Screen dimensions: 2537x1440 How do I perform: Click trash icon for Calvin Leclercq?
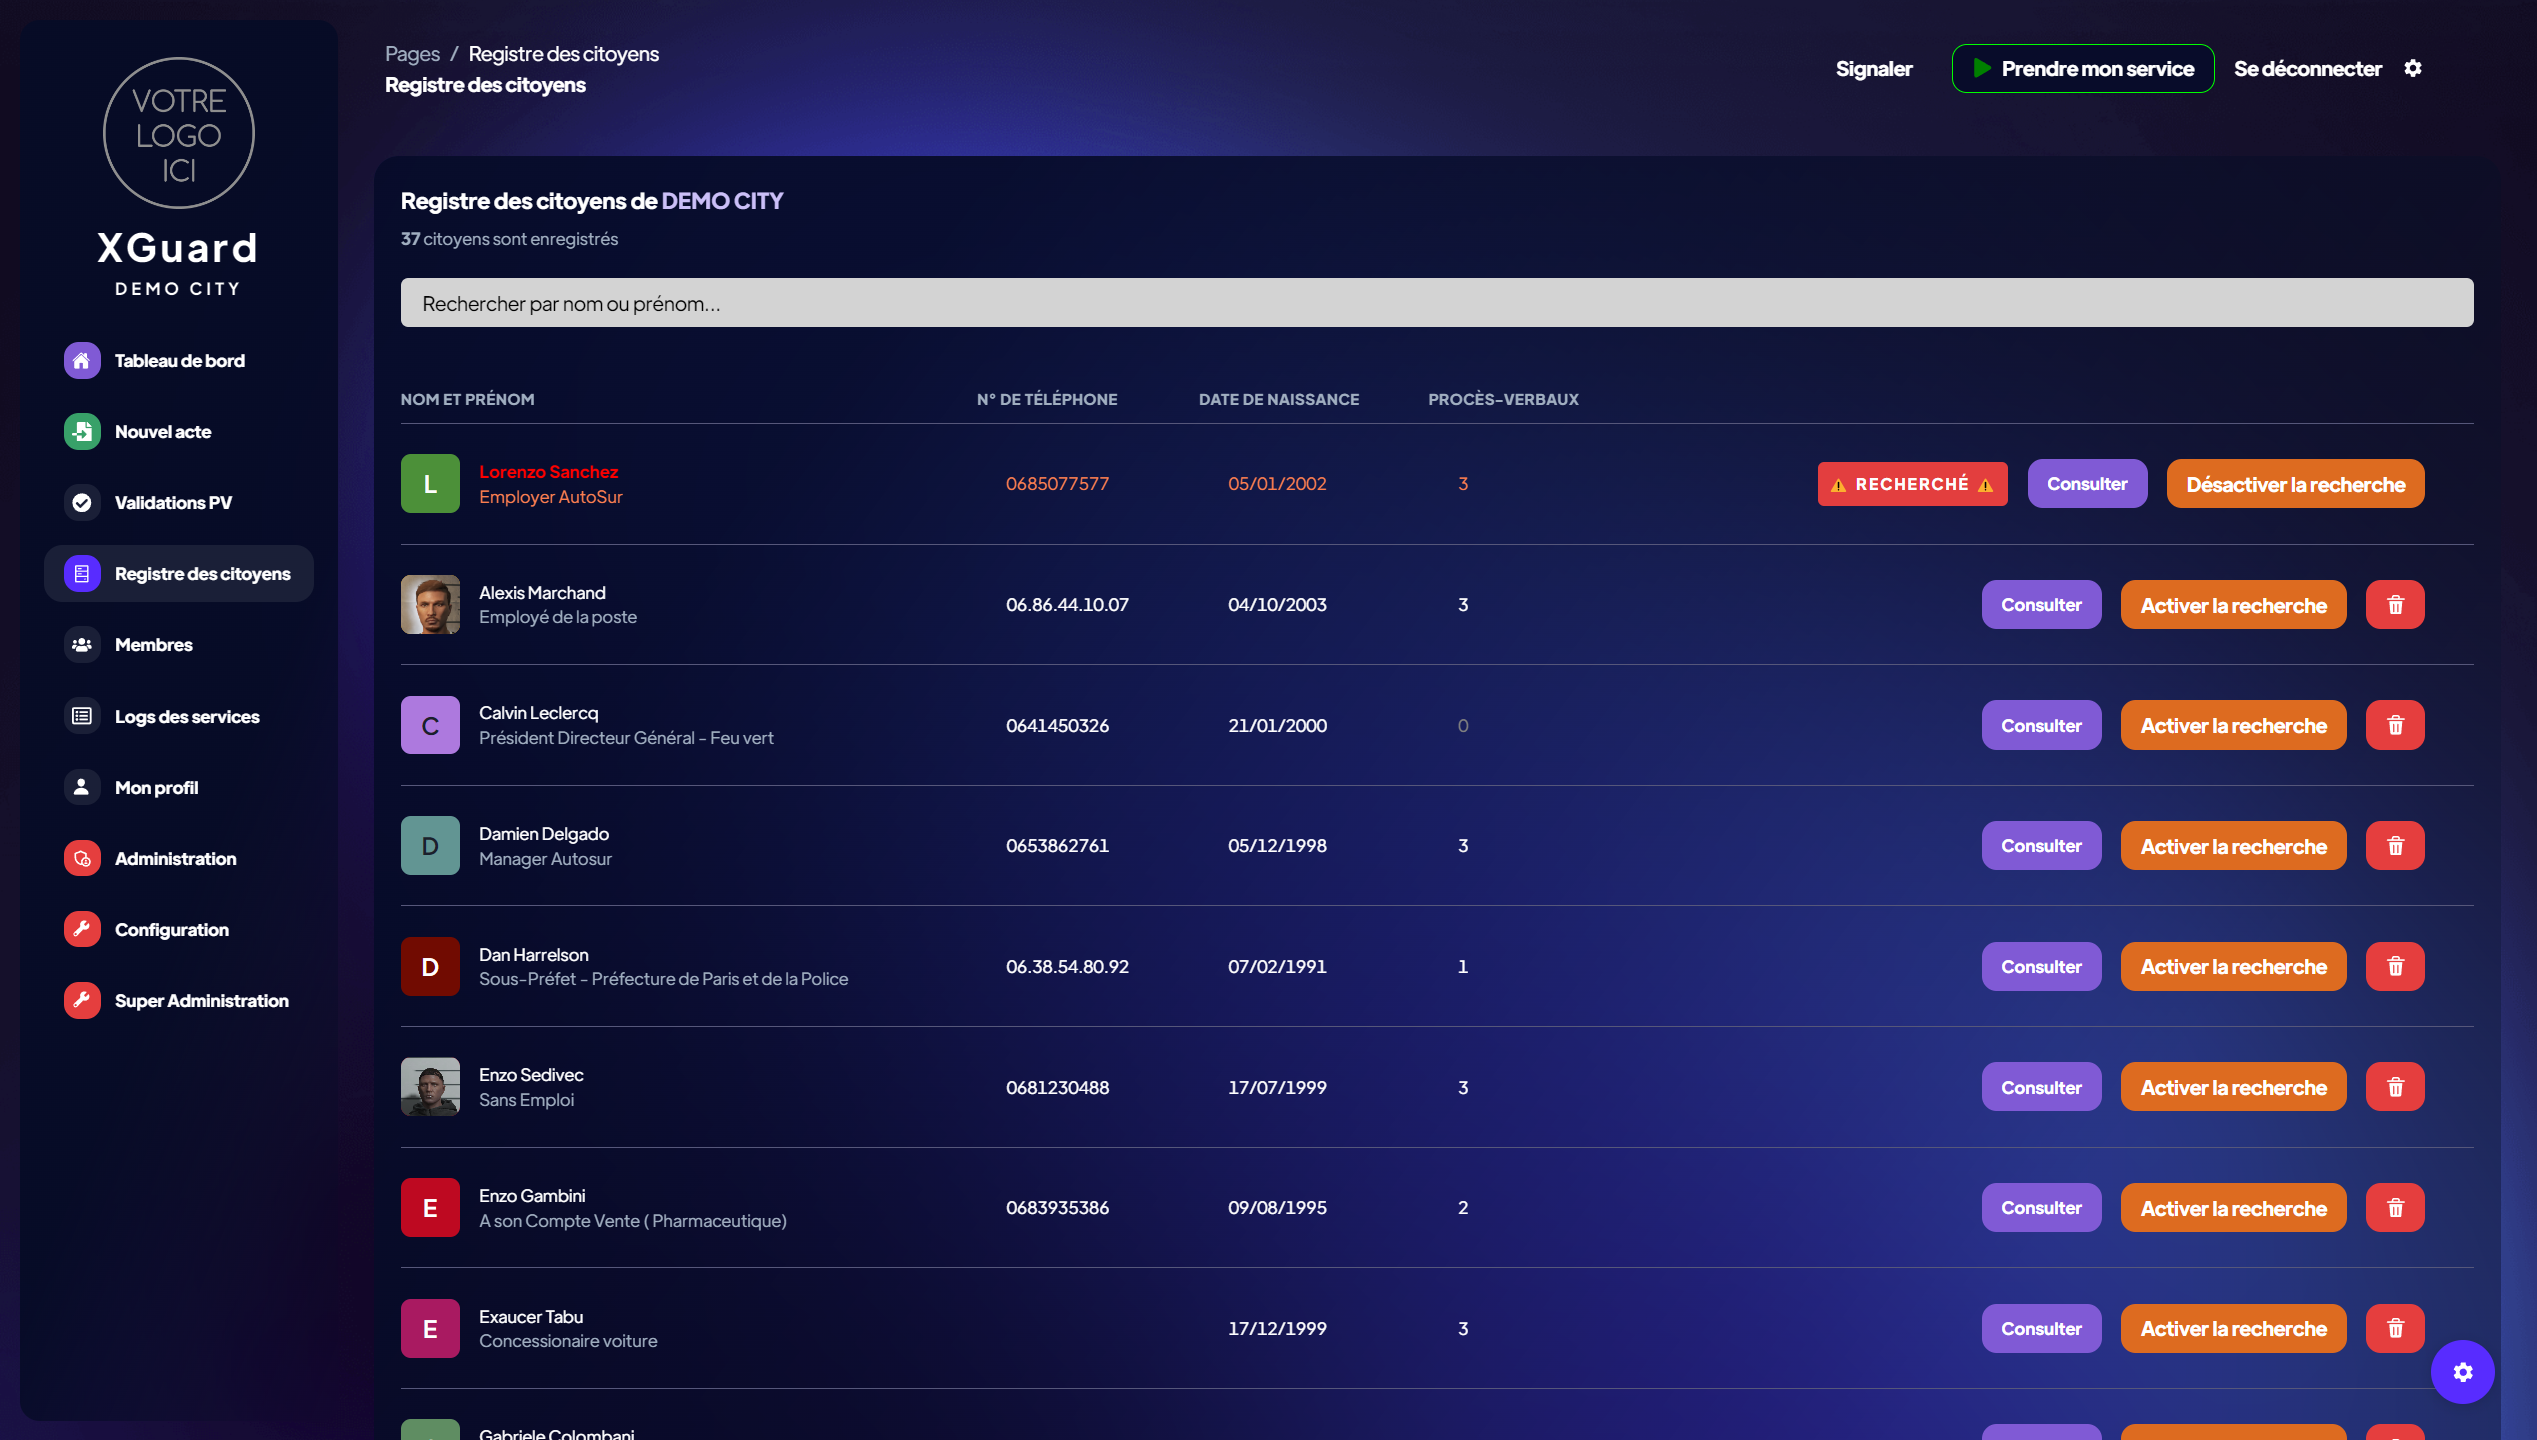point(2395,726)
